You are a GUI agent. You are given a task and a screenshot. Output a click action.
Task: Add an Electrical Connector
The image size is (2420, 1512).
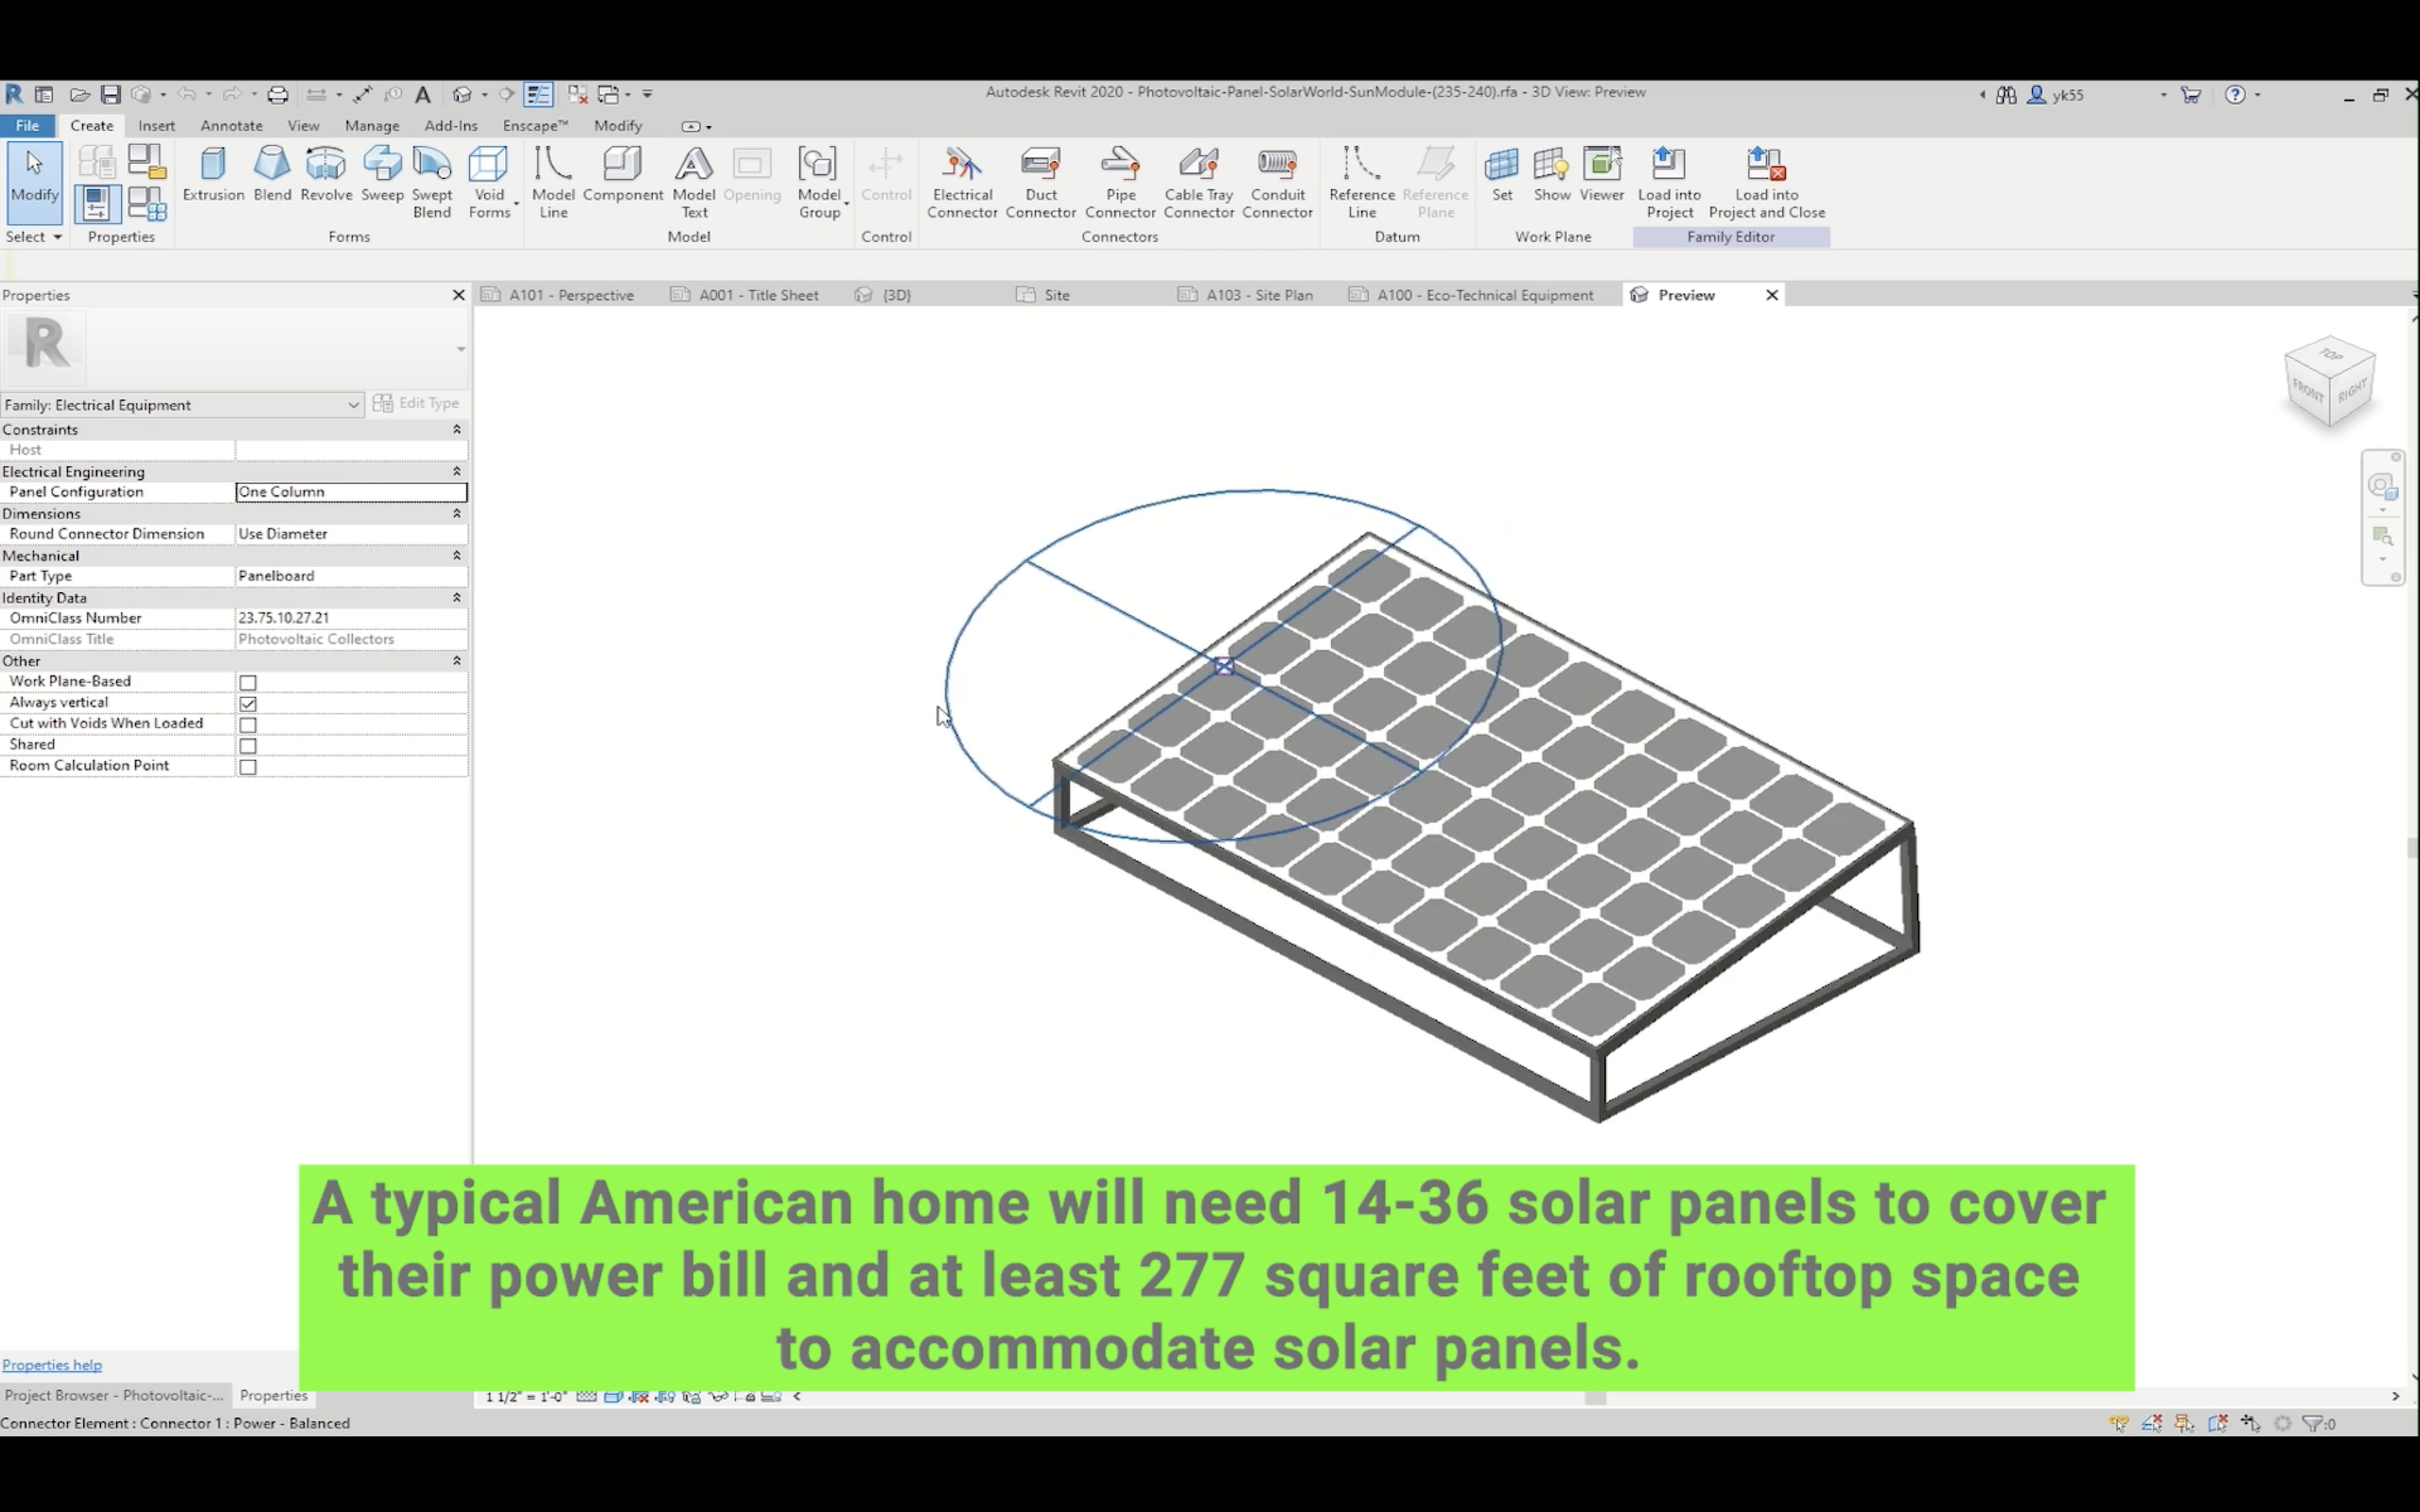coord(961,180)
